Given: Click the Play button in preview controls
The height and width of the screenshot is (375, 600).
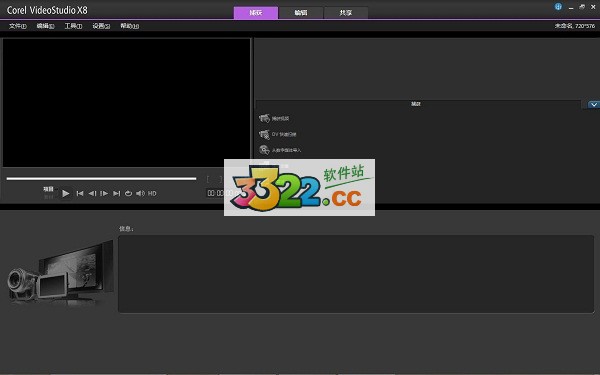Looking at the screenshot, I should pyautogui.click(x=66, y=194).
